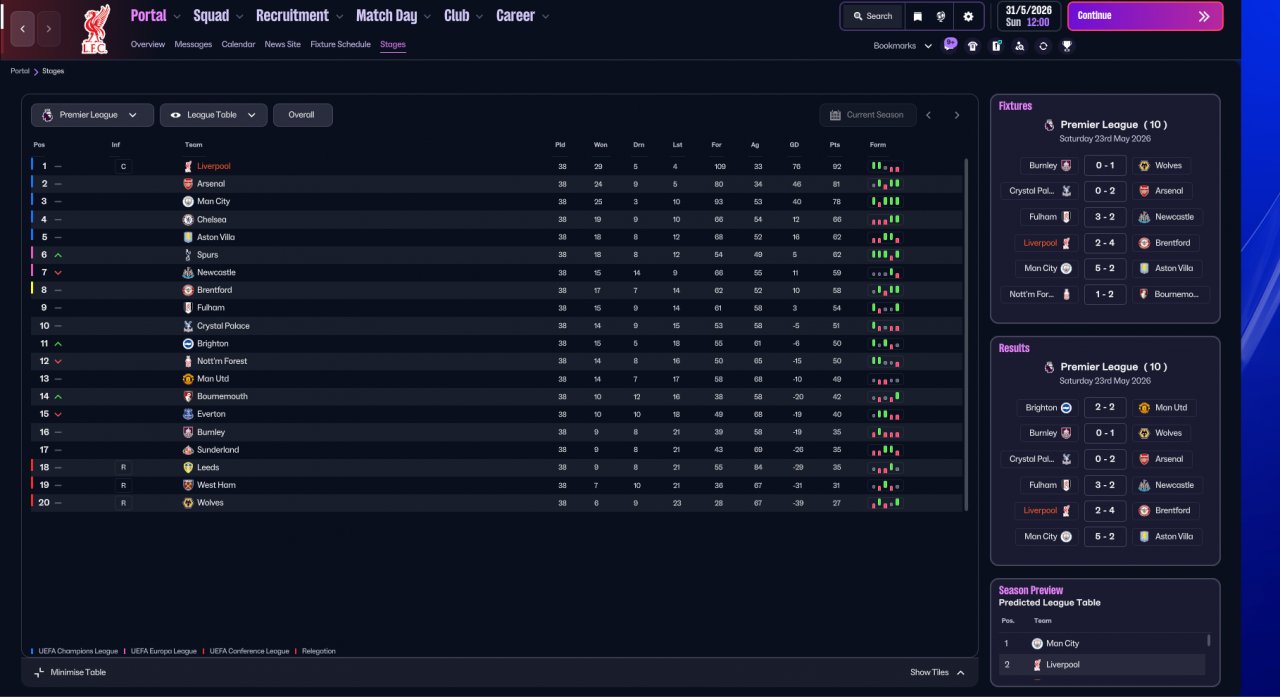
Task: Go back with the left arrow button
Action: (x=22, y=29)
